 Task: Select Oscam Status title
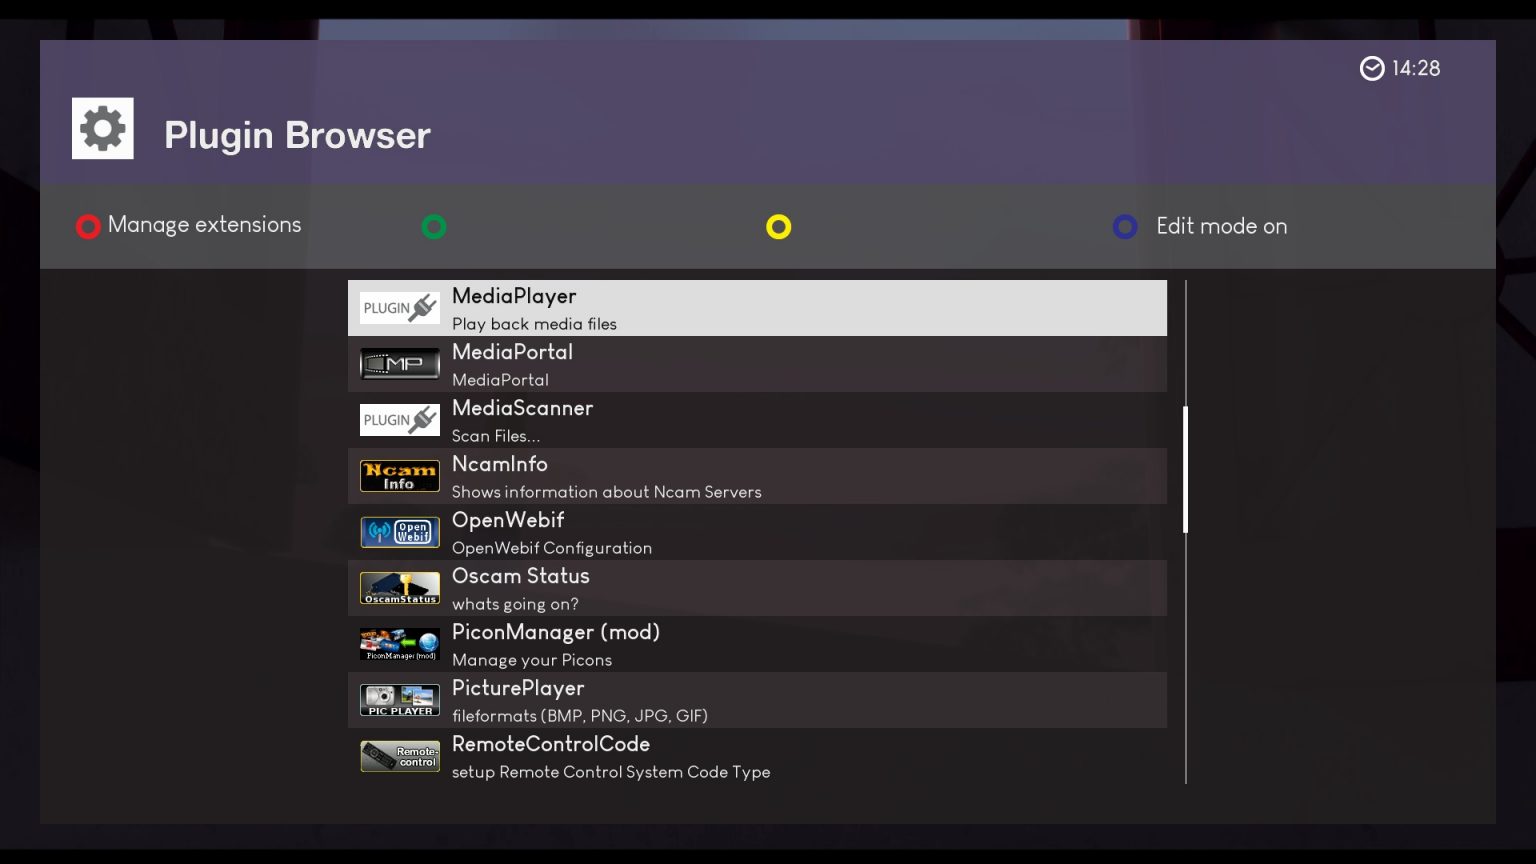coord(520,576)
